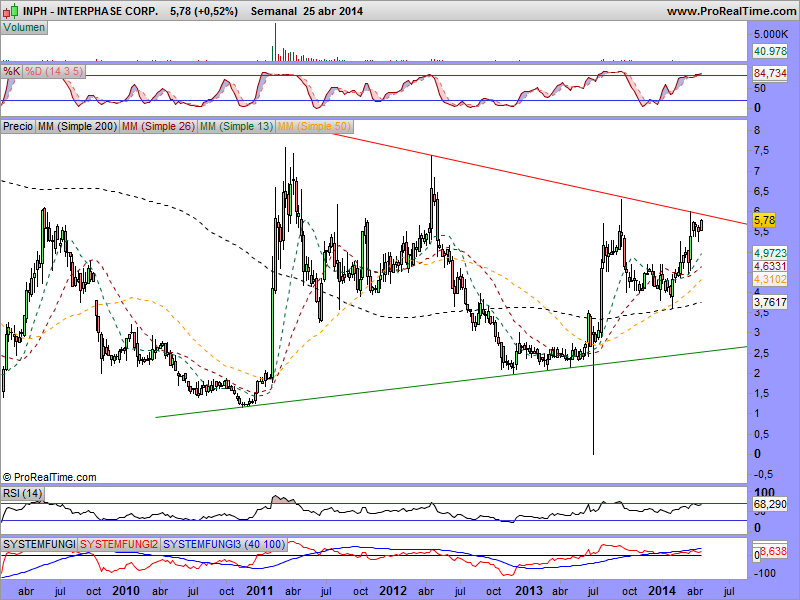Click the 1,5 price axis label
The image size is (800, 600).
click(762, 393)
